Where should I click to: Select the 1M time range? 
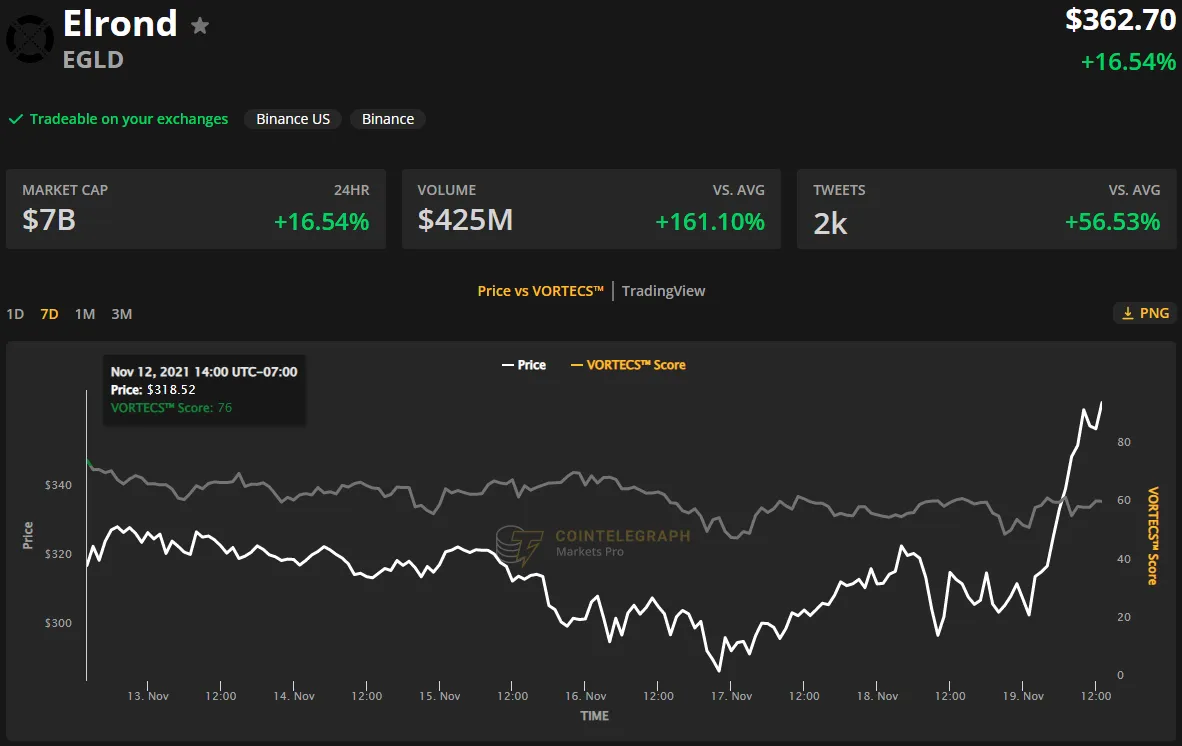coord(85,314)
